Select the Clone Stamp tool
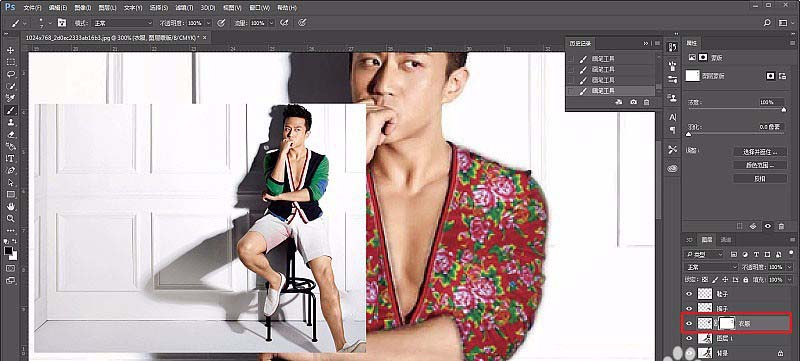 (x=11, y=122)
